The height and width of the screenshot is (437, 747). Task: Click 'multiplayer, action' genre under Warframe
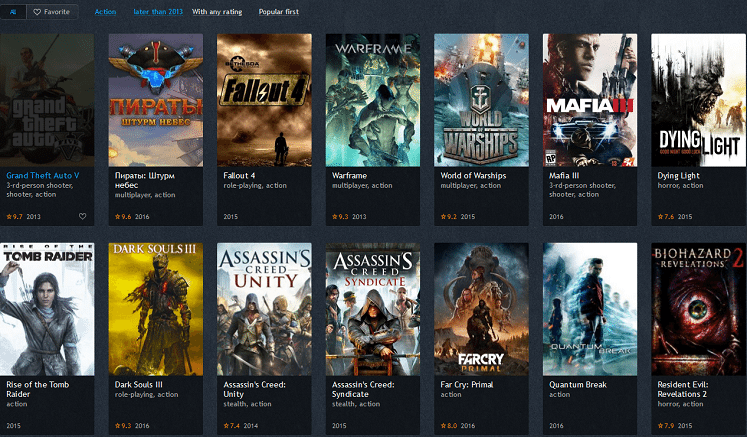coord(362,185)
